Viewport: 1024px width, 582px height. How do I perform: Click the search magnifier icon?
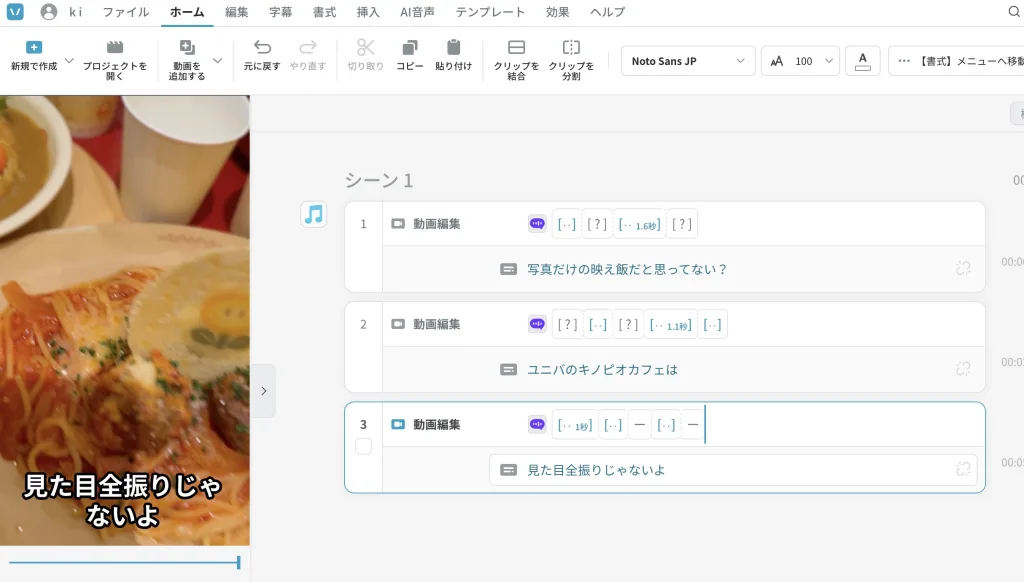pyautogui.click(x=1014, y=12)
